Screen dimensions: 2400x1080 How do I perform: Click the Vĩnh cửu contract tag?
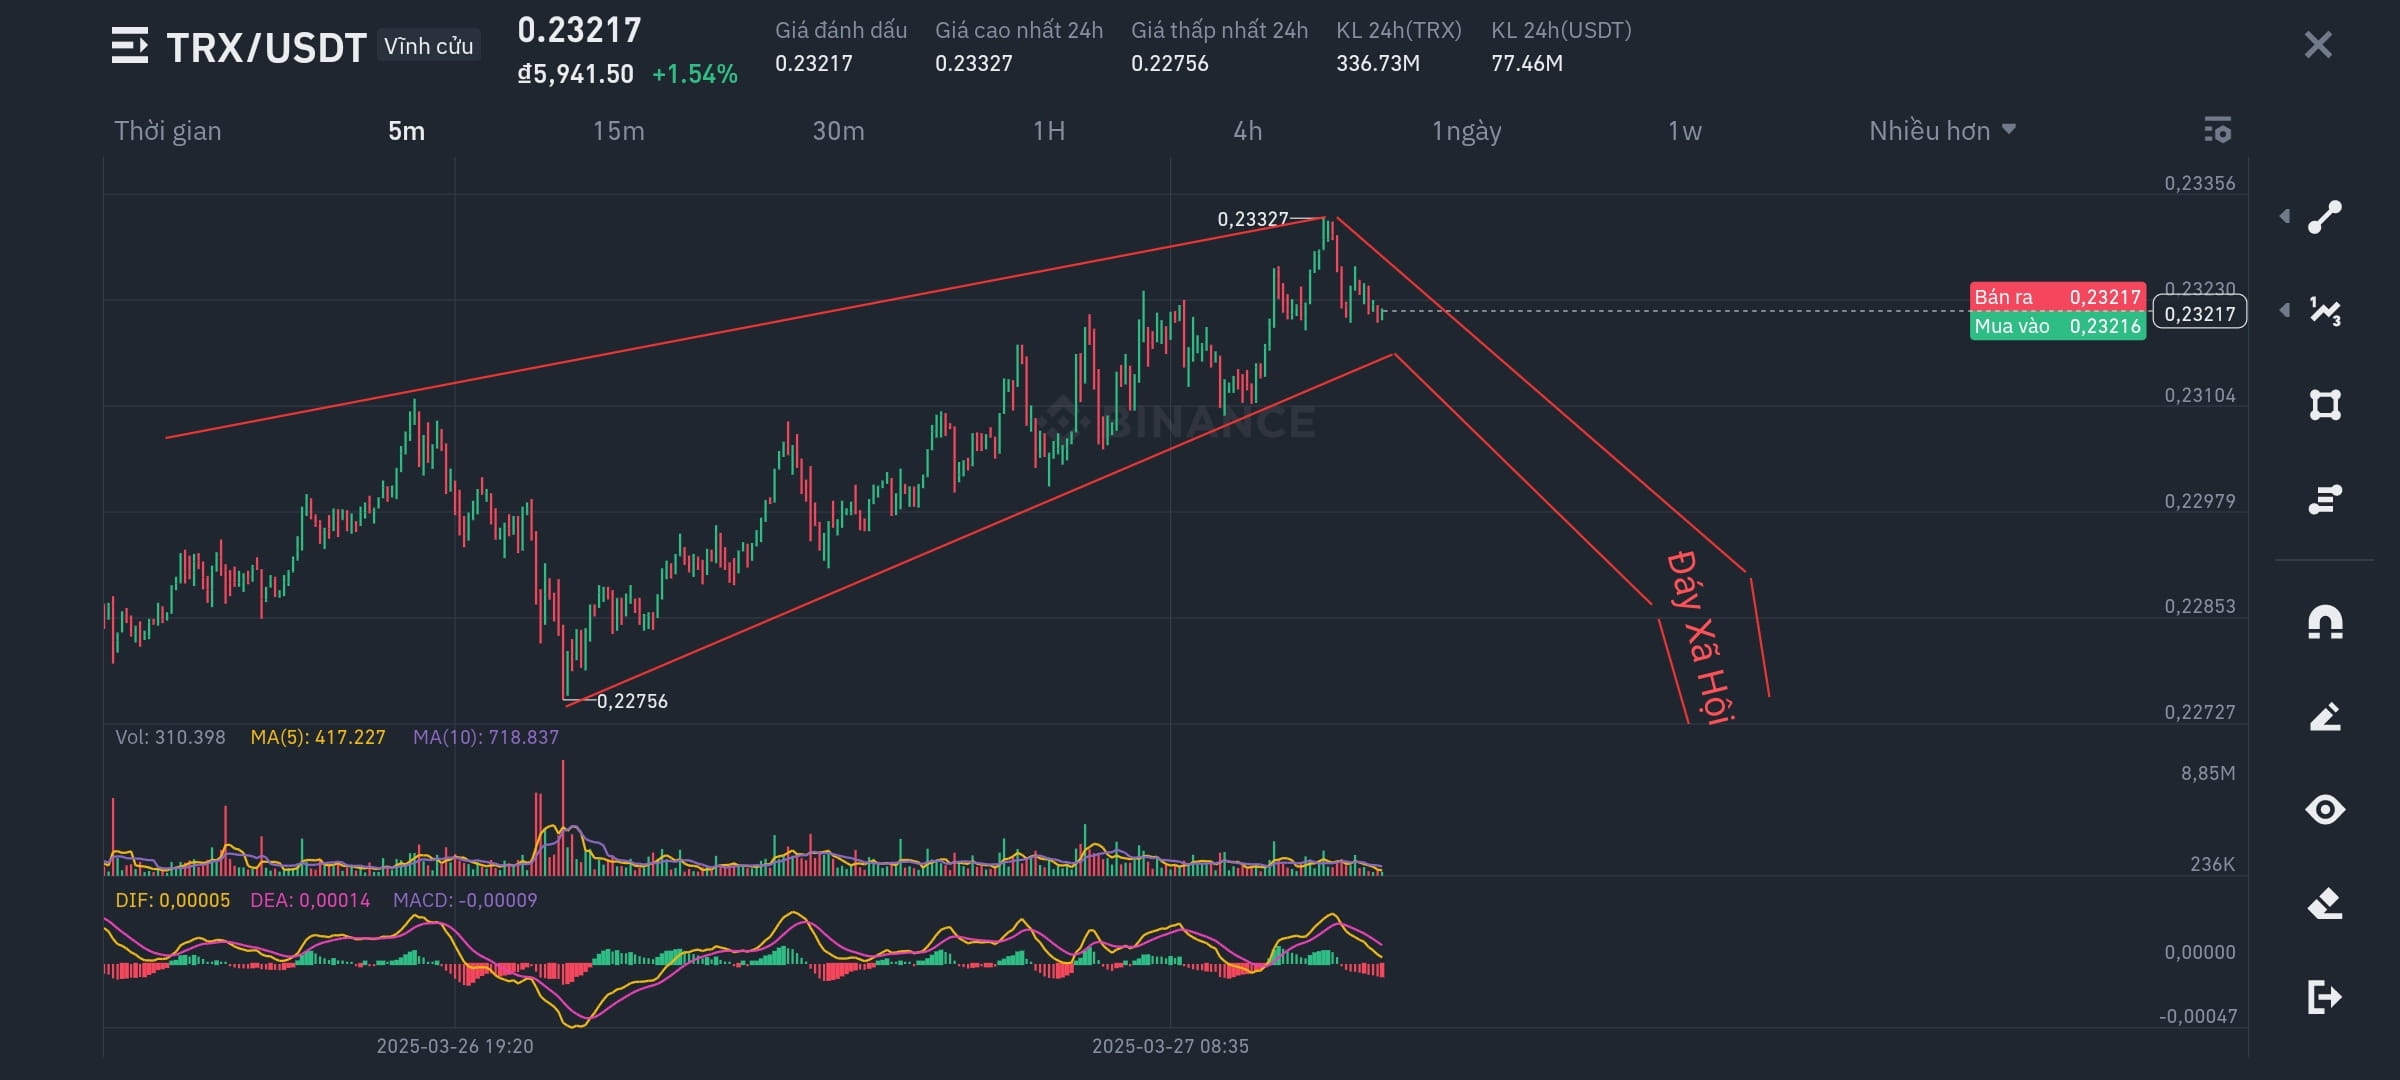point(428,46)
